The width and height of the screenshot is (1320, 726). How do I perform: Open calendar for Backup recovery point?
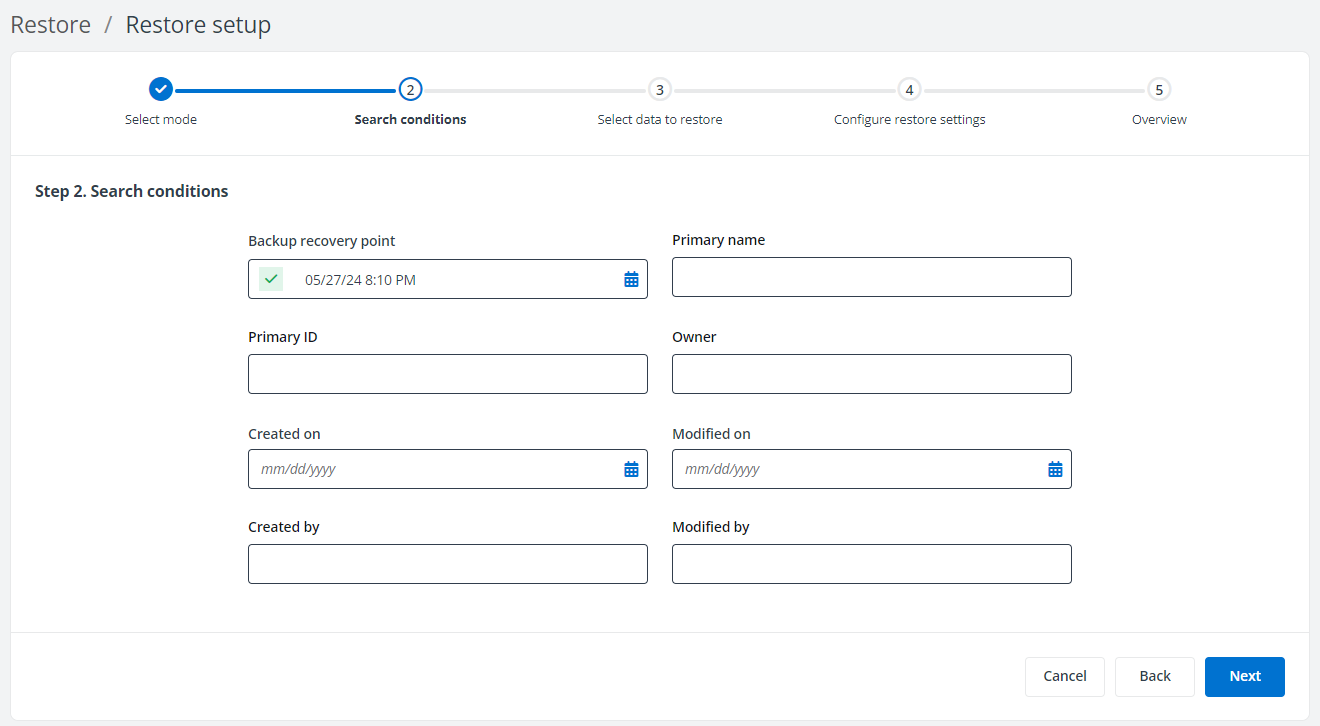(631, 280)
